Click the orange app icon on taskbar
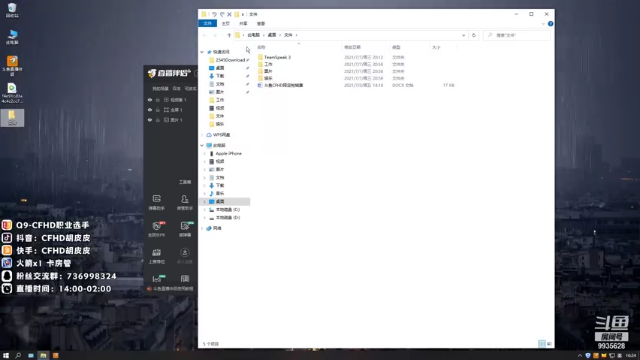640x360 pixels. [56, 356]
